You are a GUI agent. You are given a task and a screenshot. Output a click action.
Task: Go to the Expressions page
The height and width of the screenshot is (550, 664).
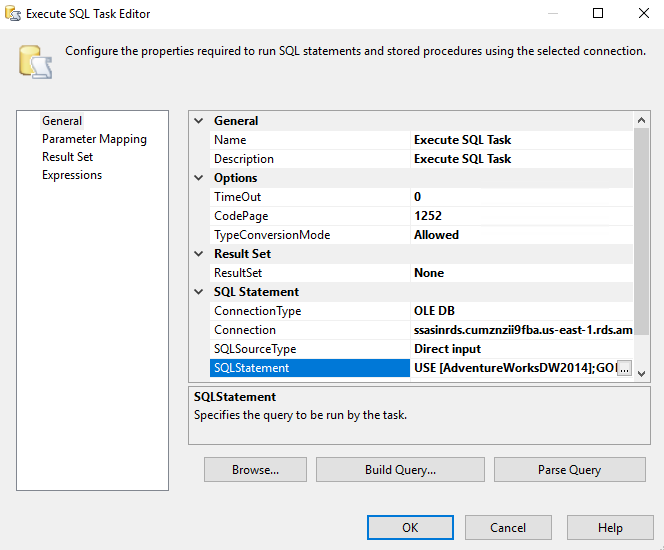[72, 175]
